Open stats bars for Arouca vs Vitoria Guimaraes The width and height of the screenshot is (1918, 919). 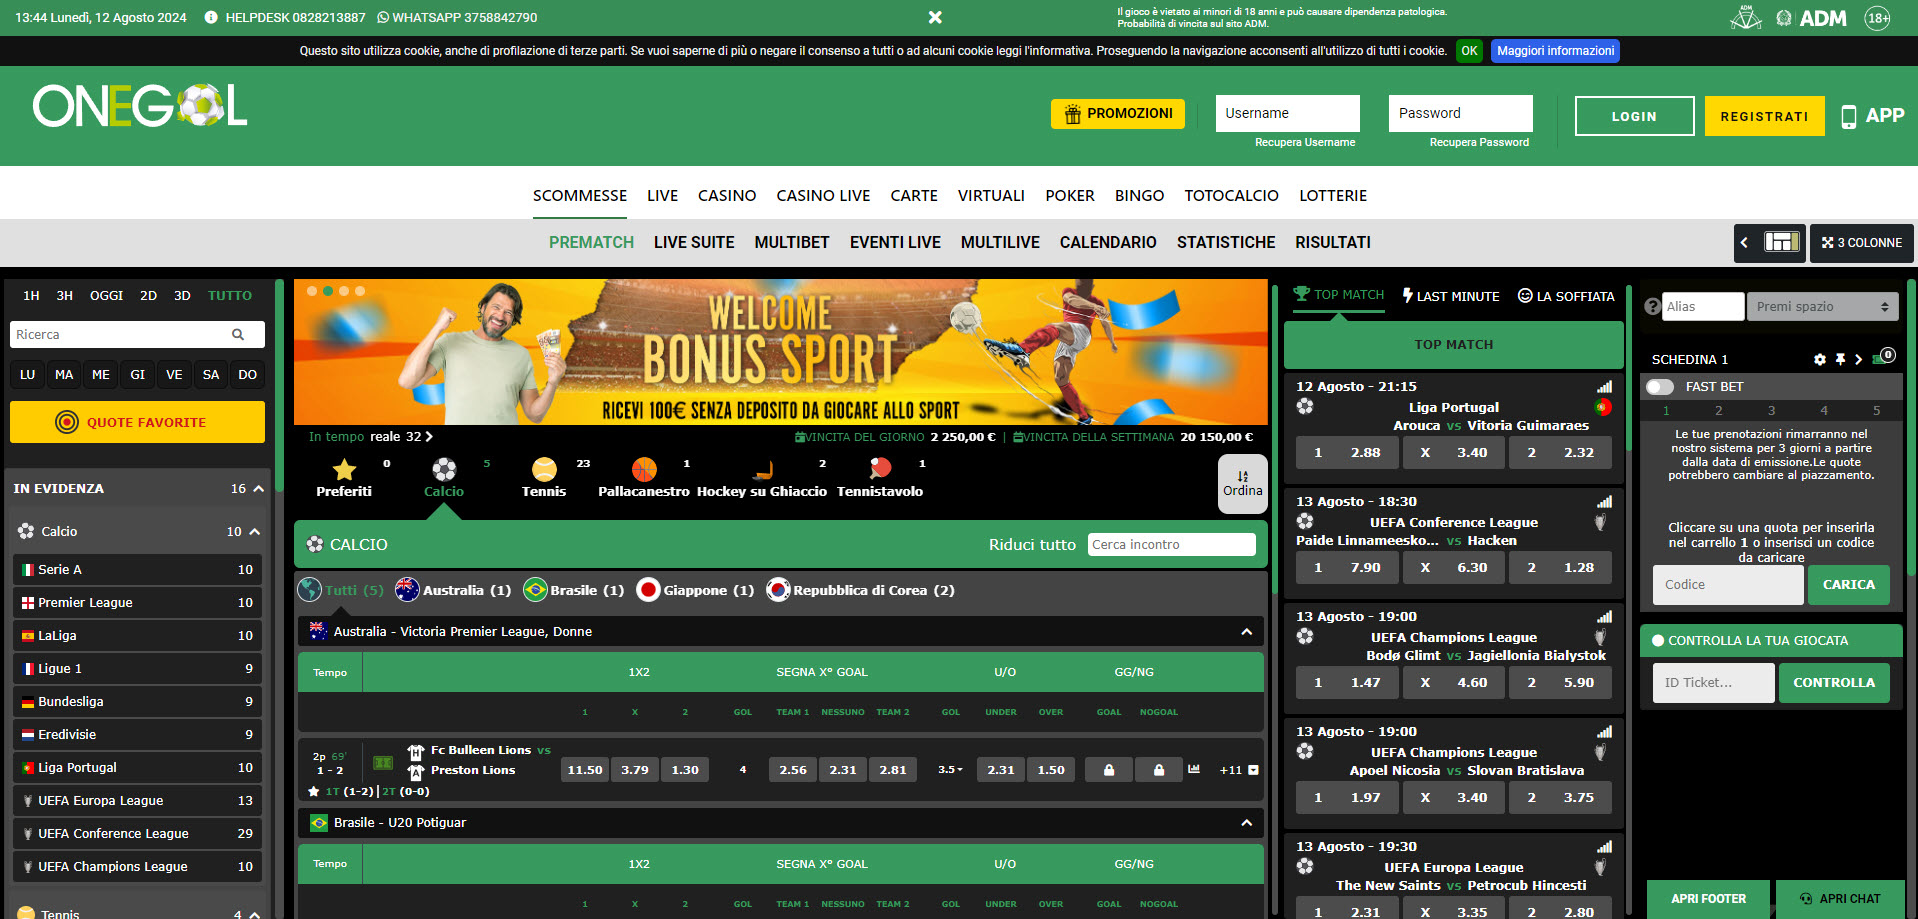click(1604, 387)
